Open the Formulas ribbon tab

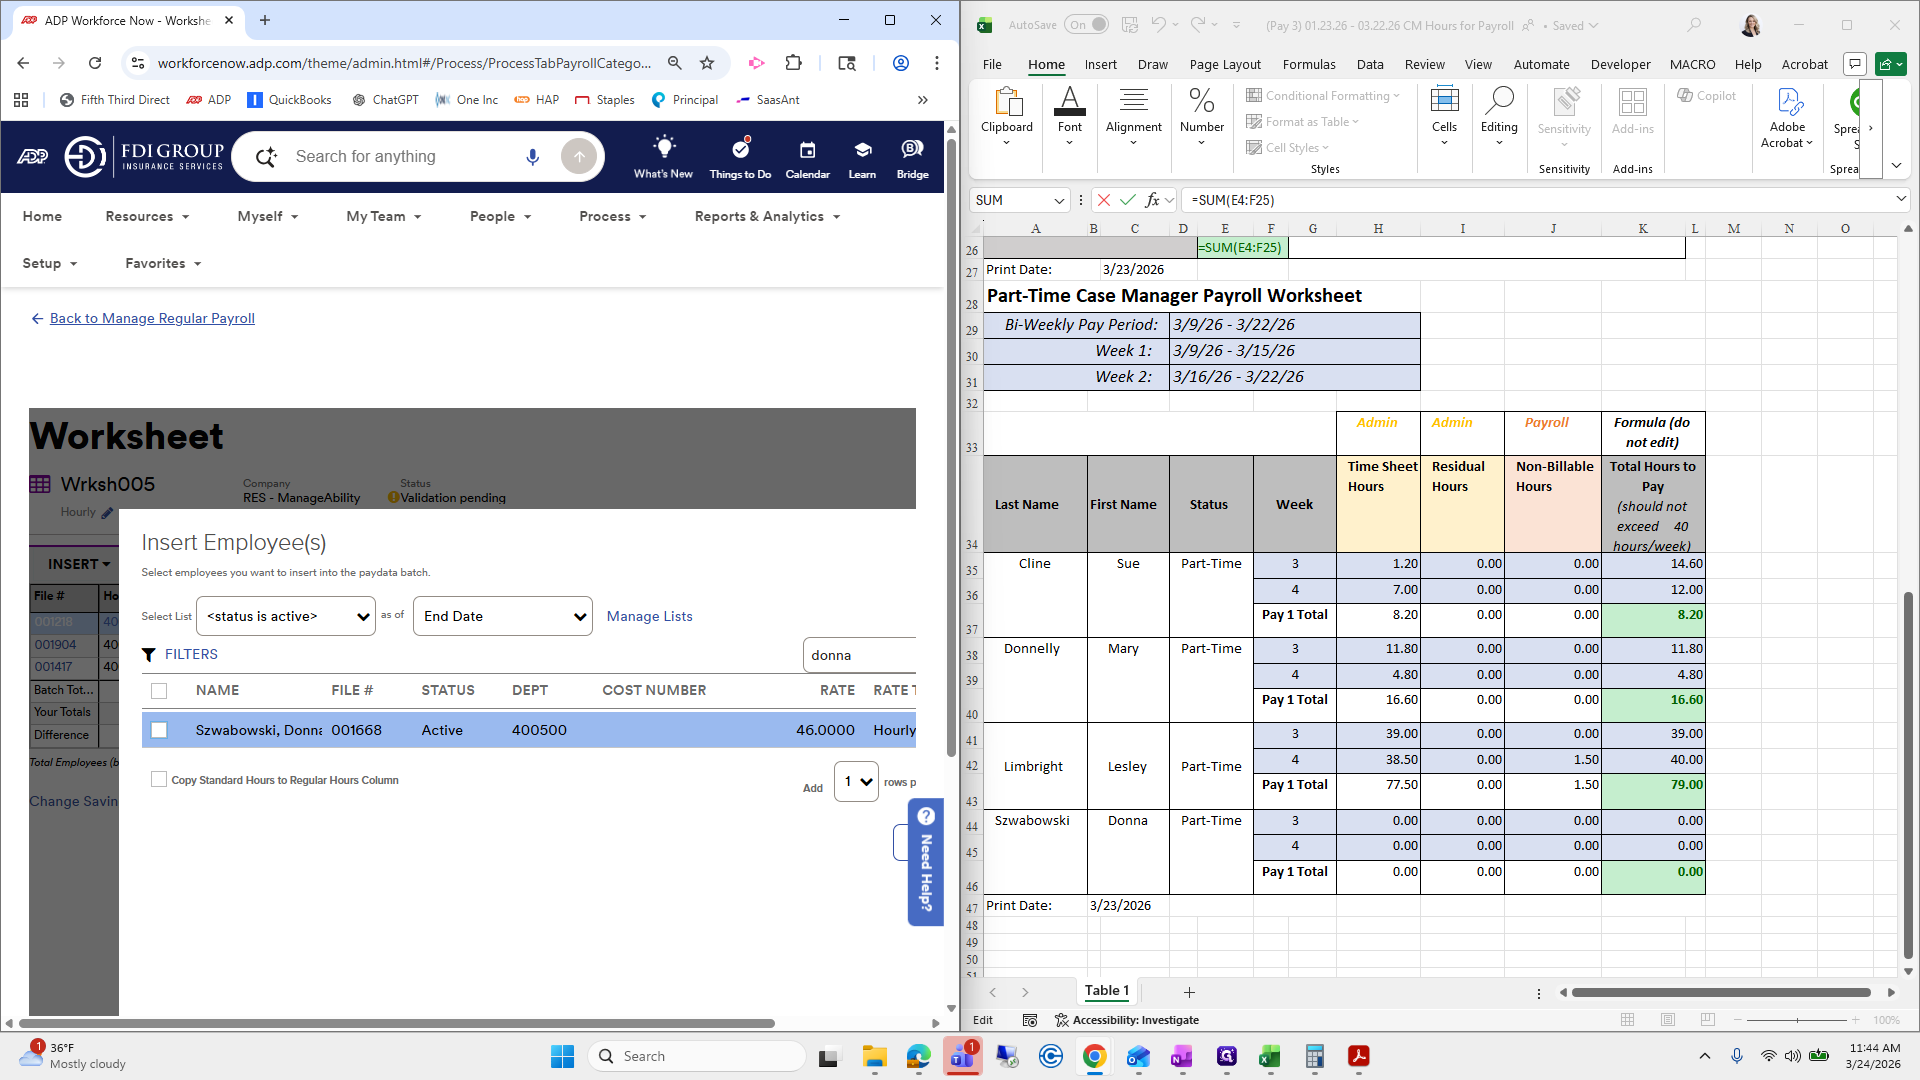pos(1308,64)
